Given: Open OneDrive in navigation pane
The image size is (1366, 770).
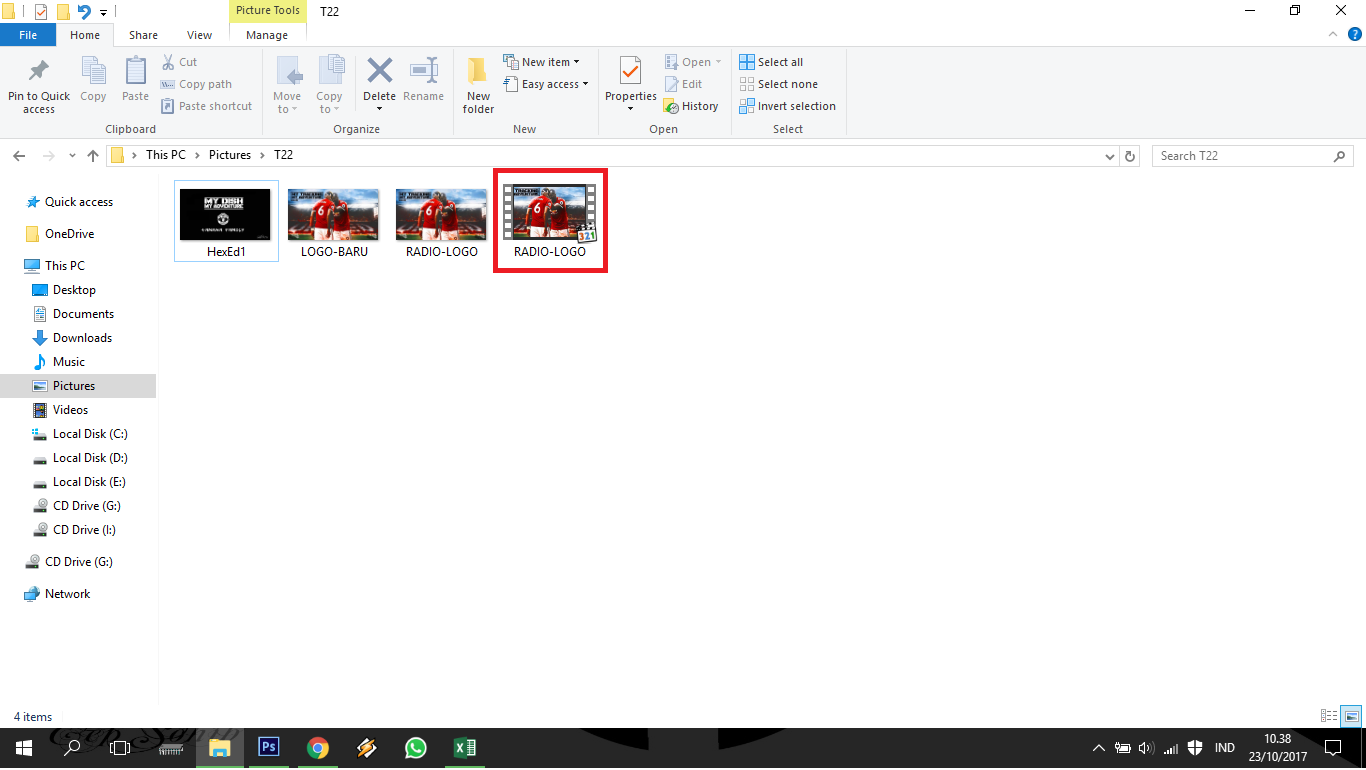Looking at the screenshot, I should [x=69, y=234].
